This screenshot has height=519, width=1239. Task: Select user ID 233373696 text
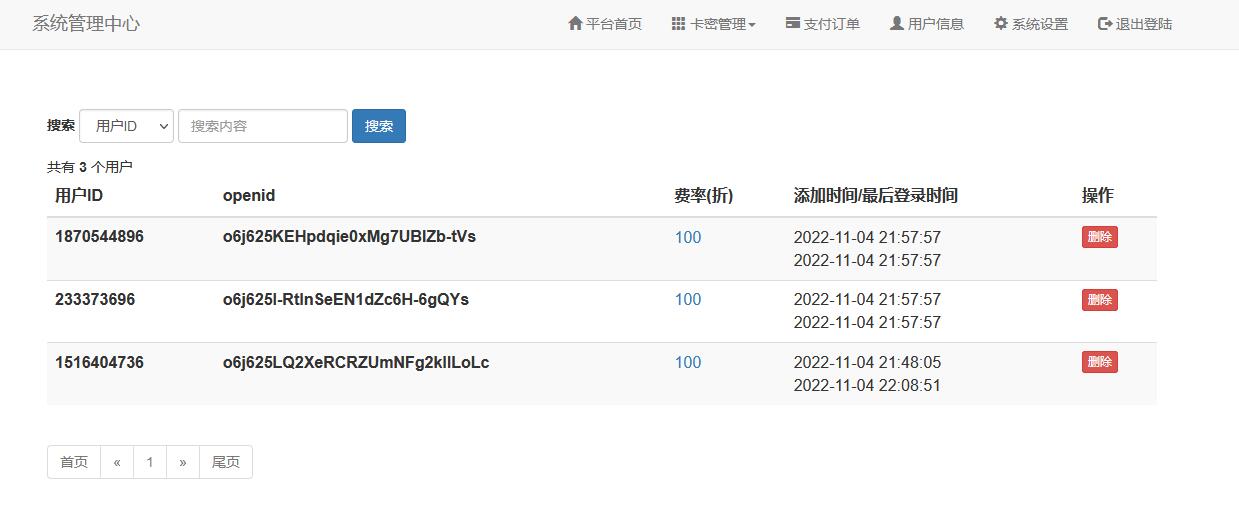click(95, 299)
